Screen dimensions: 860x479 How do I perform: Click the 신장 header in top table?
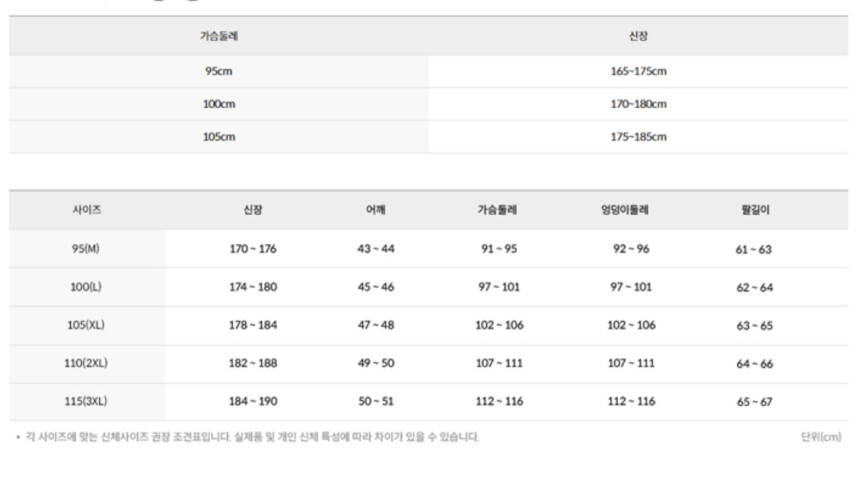(x=638, y=36)
